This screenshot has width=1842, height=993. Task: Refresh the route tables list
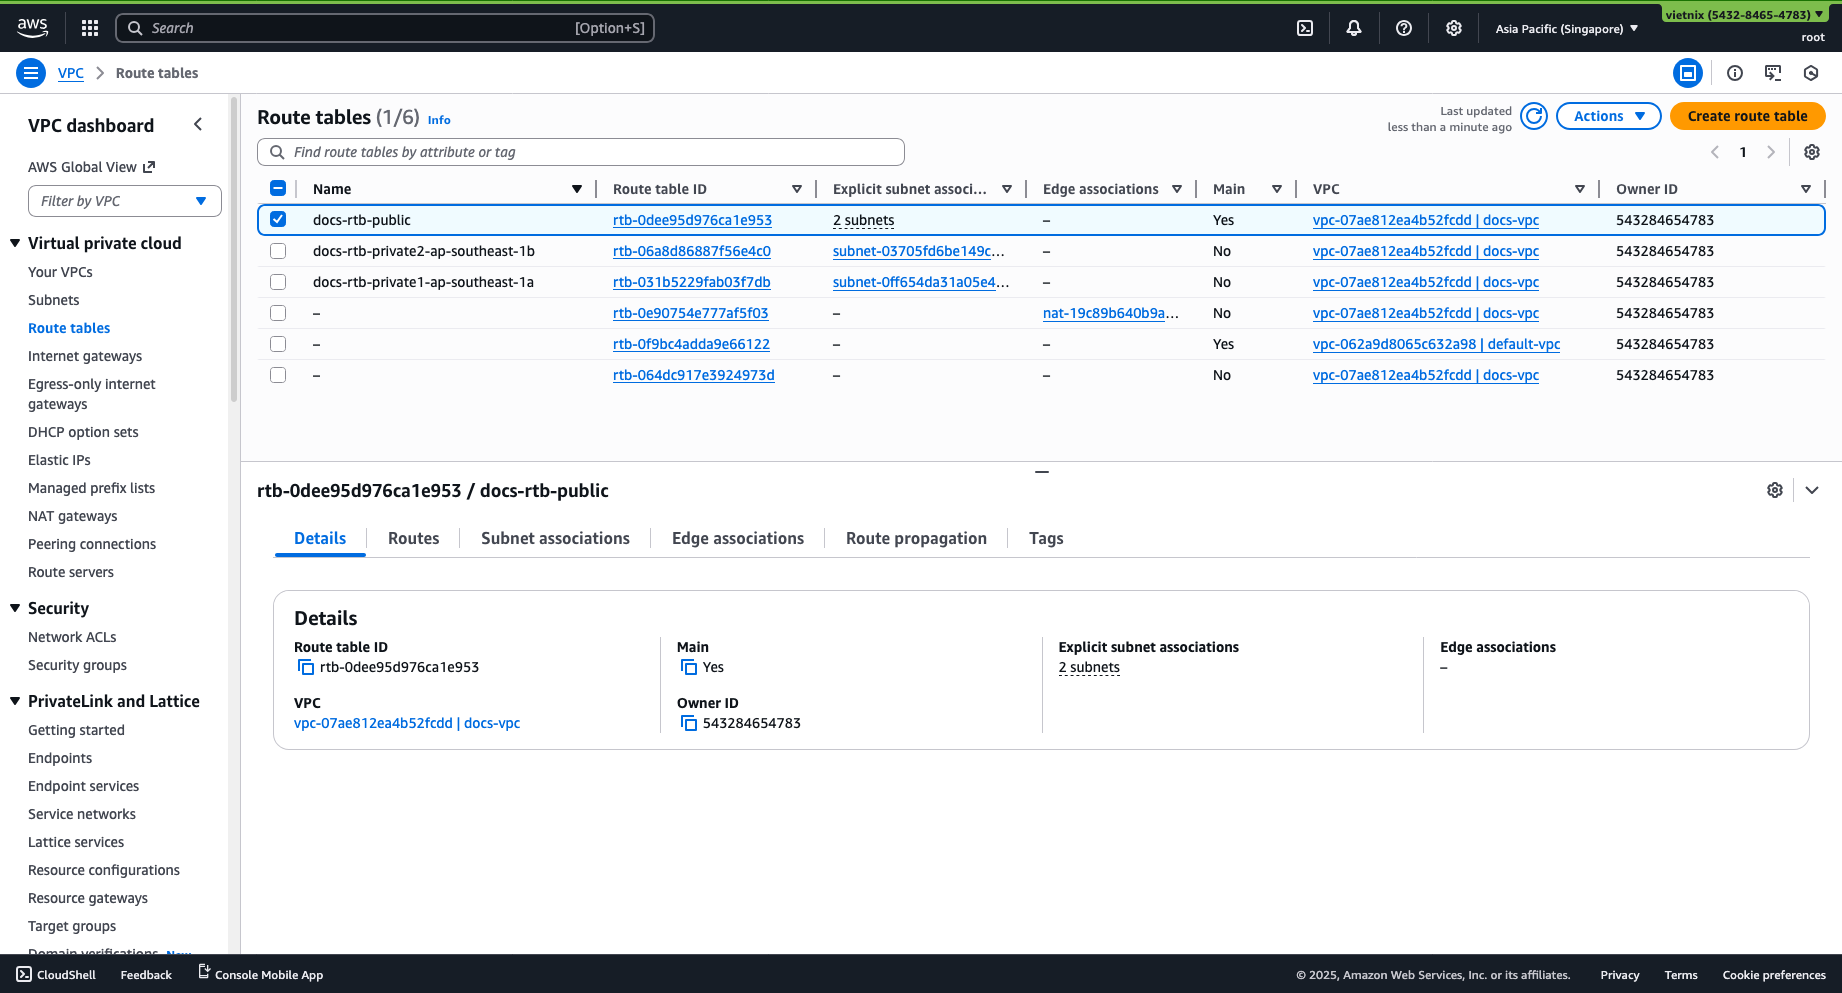pyautogui.click(x=1534, y=116)
